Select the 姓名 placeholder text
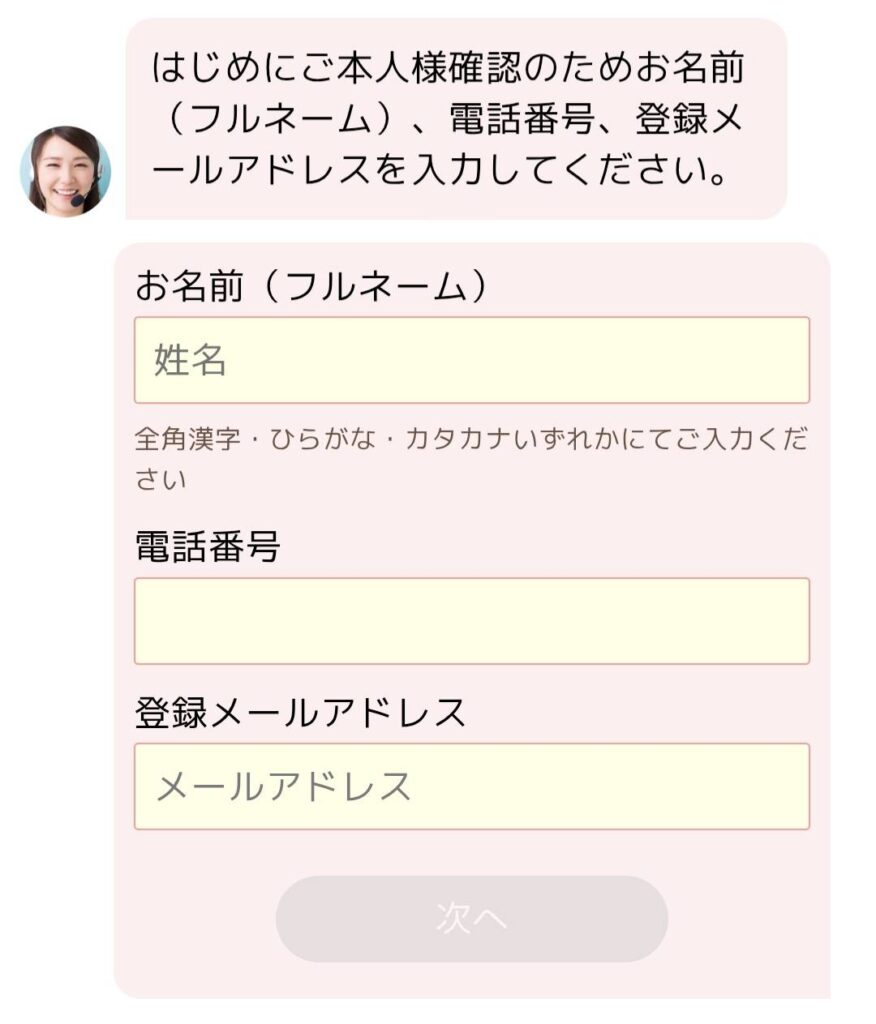The height and width of the screenshot is (1024, 876). click(x=190, y=360)
